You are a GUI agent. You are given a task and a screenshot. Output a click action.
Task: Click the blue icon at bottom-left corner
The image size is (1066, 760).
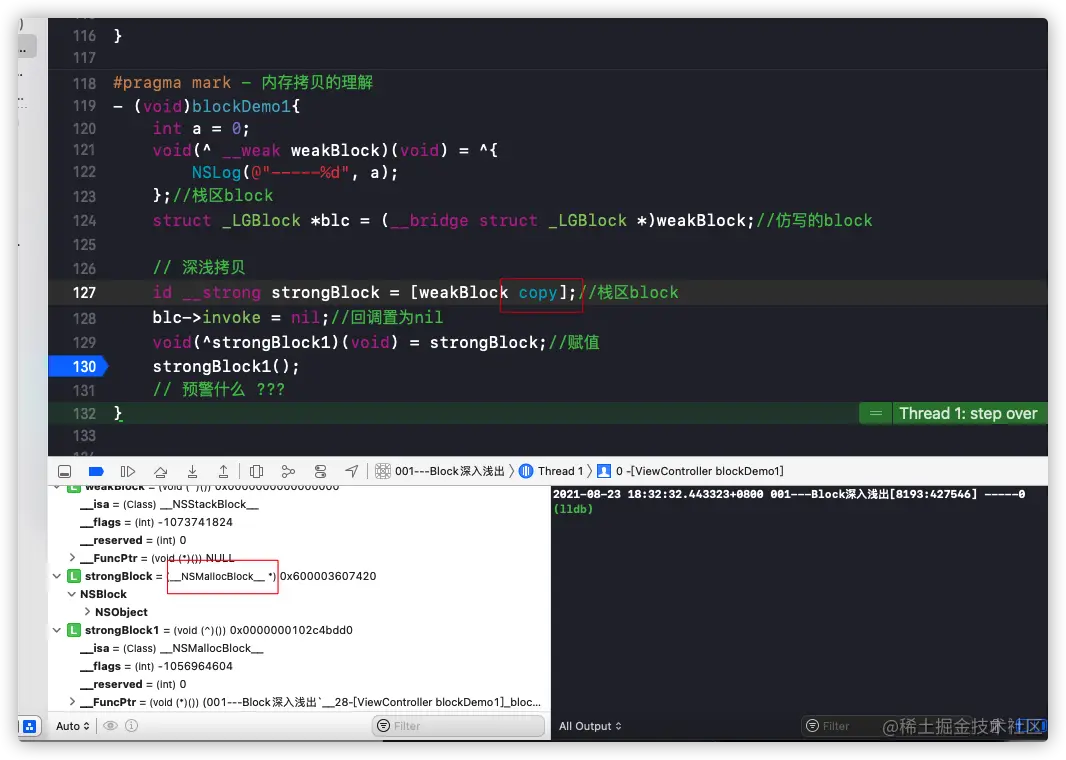[x=29, y=727]
